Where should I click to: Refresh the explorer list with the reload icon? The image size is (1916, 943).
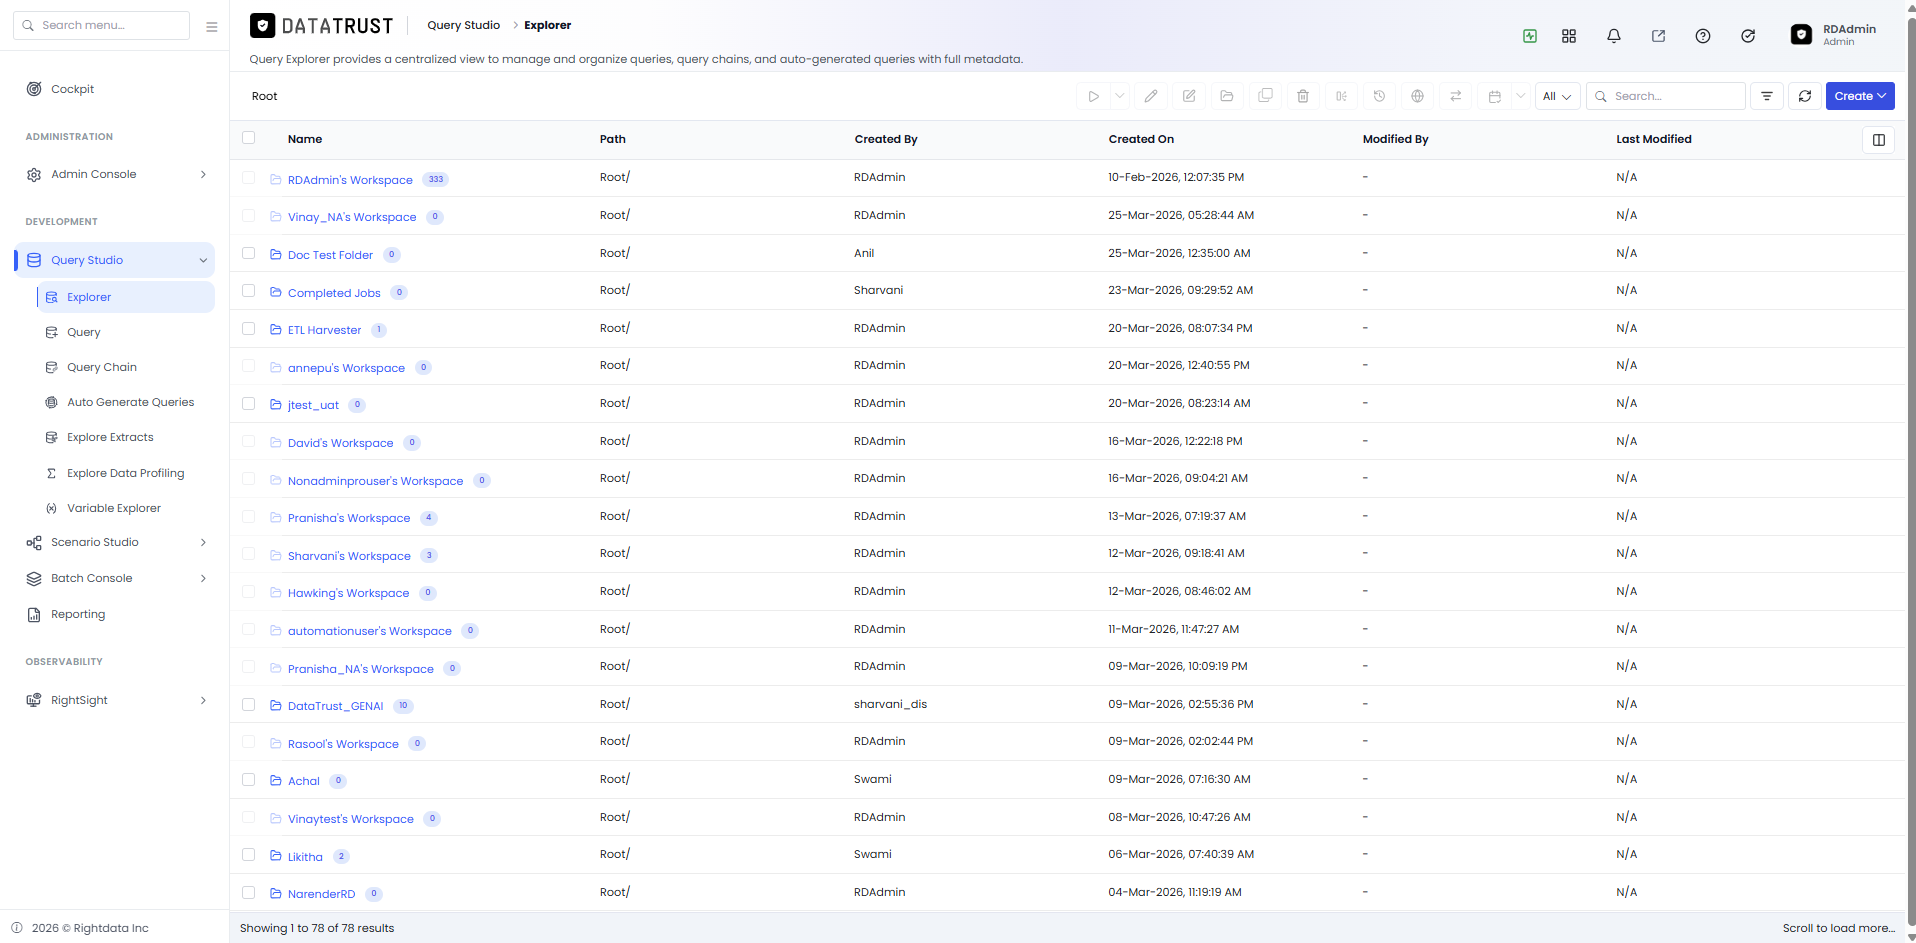point(1805,96)
